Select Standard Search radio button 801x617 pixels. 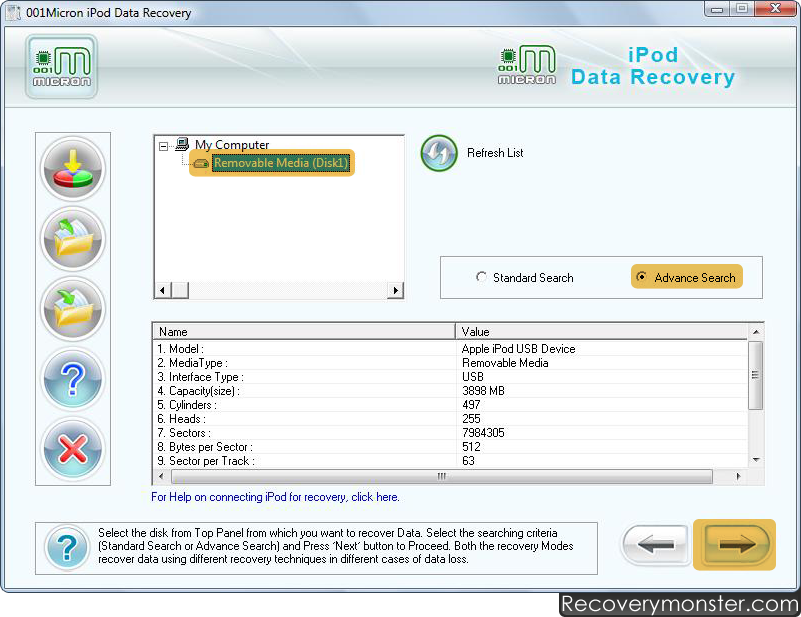(x=481, y=277)
